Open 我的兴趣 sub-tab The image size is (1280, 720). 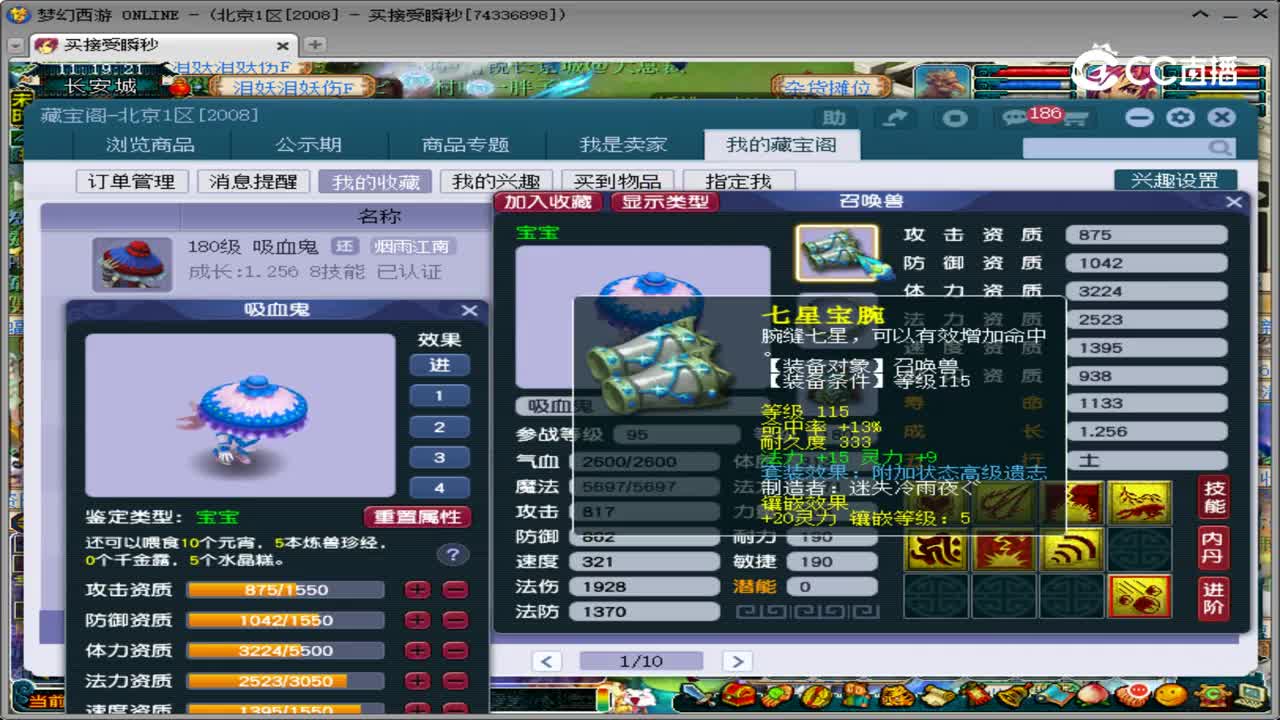[495, 181]
